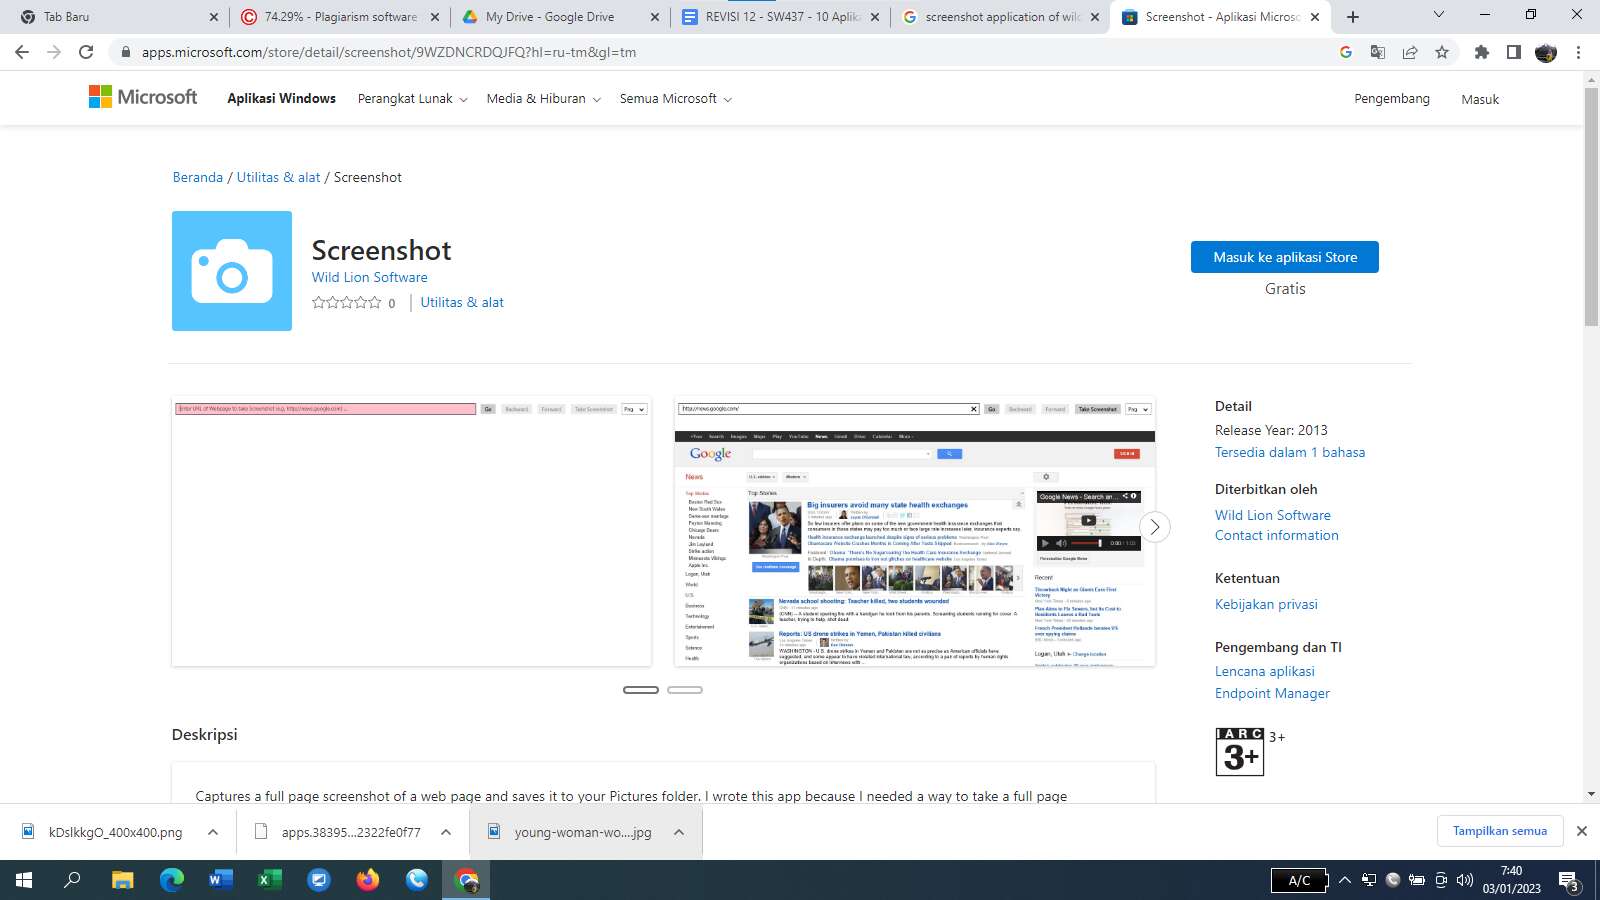1600x900 pixels.
Task: Click the Pengembang link
Action: pyautogui.click(x=1392, y=99)
